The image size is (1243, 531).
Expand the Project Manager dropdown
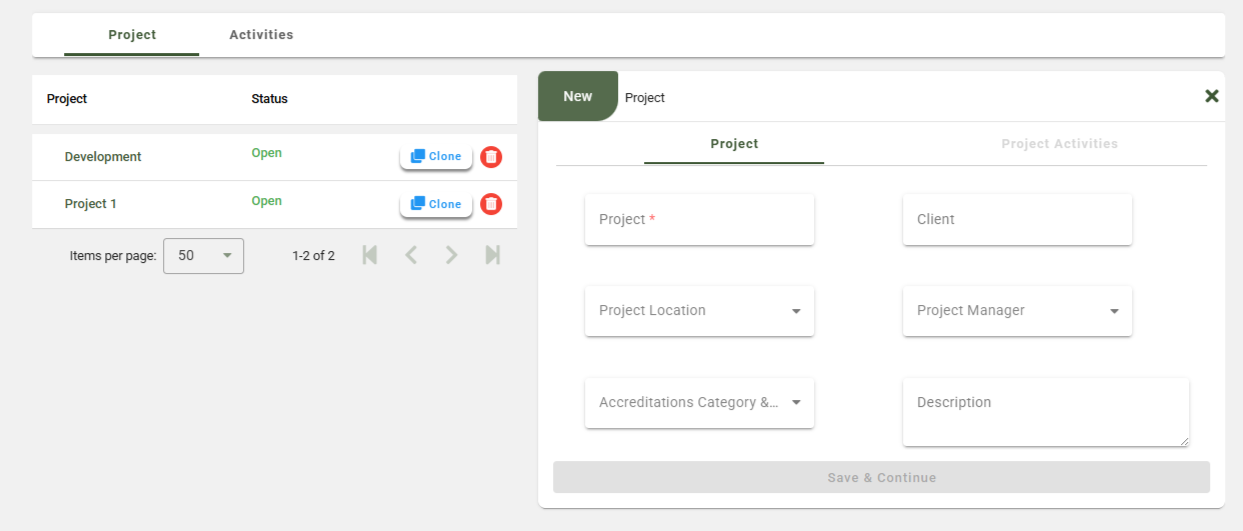point(1017,311)
